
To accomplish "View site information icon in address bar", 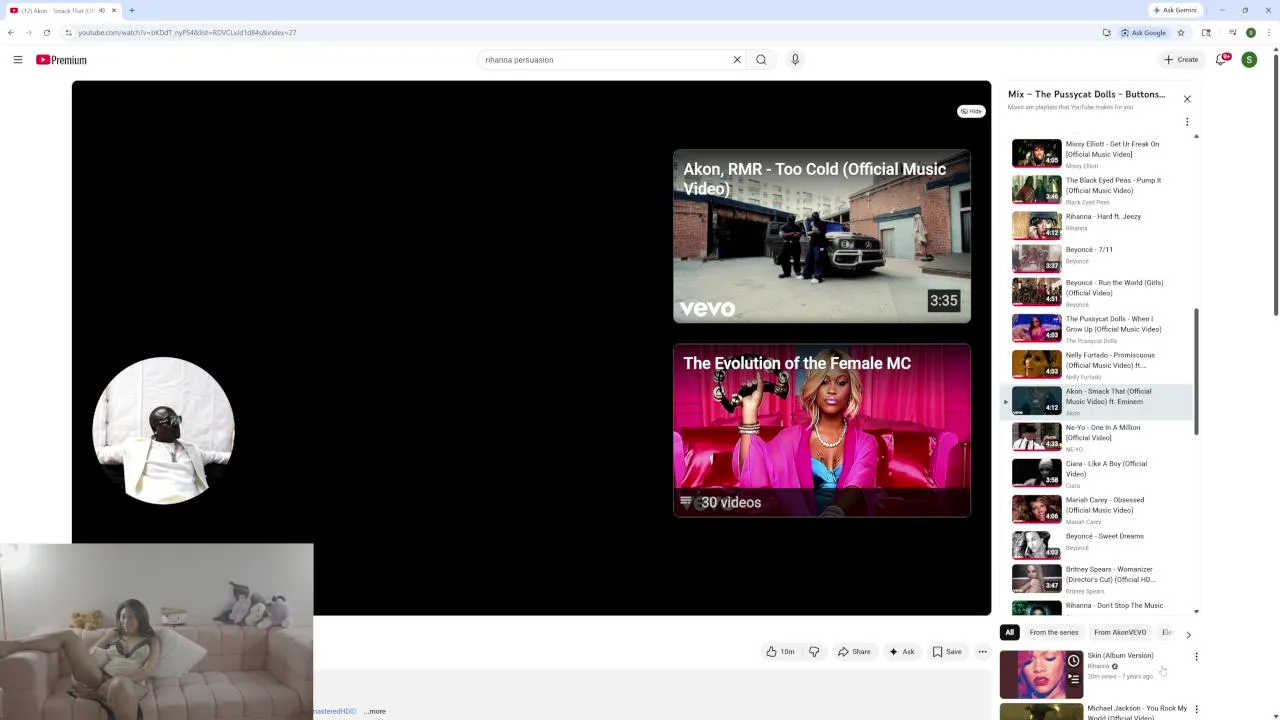I will (x=68, y=32).
